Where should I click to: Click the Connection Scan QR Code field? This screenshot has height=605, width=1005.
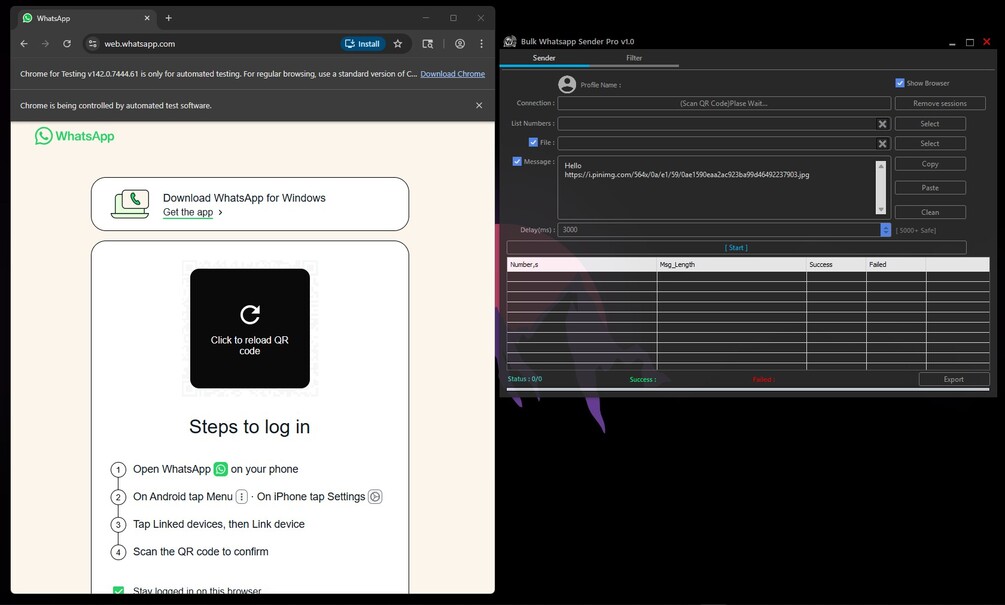(724, 103)
